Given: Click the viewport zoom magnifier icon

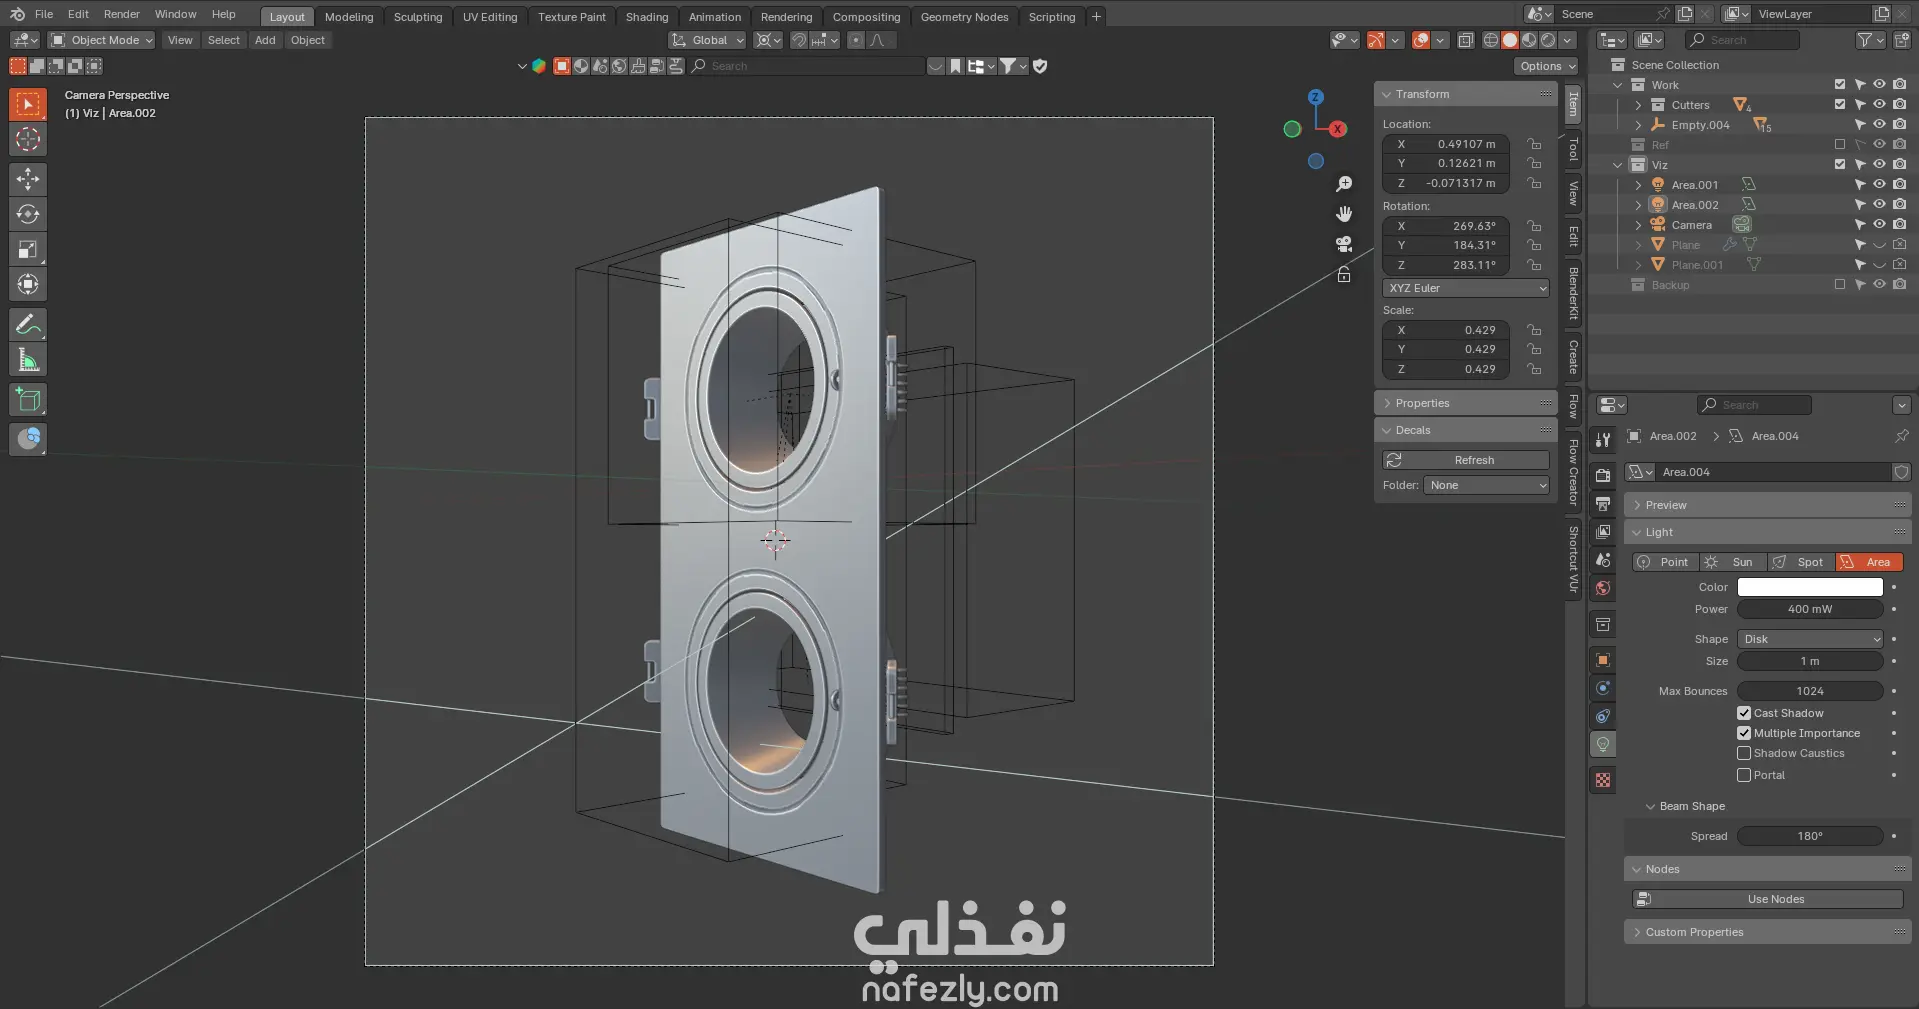Looking at the screenshot, I should [x=1344, y=184].
